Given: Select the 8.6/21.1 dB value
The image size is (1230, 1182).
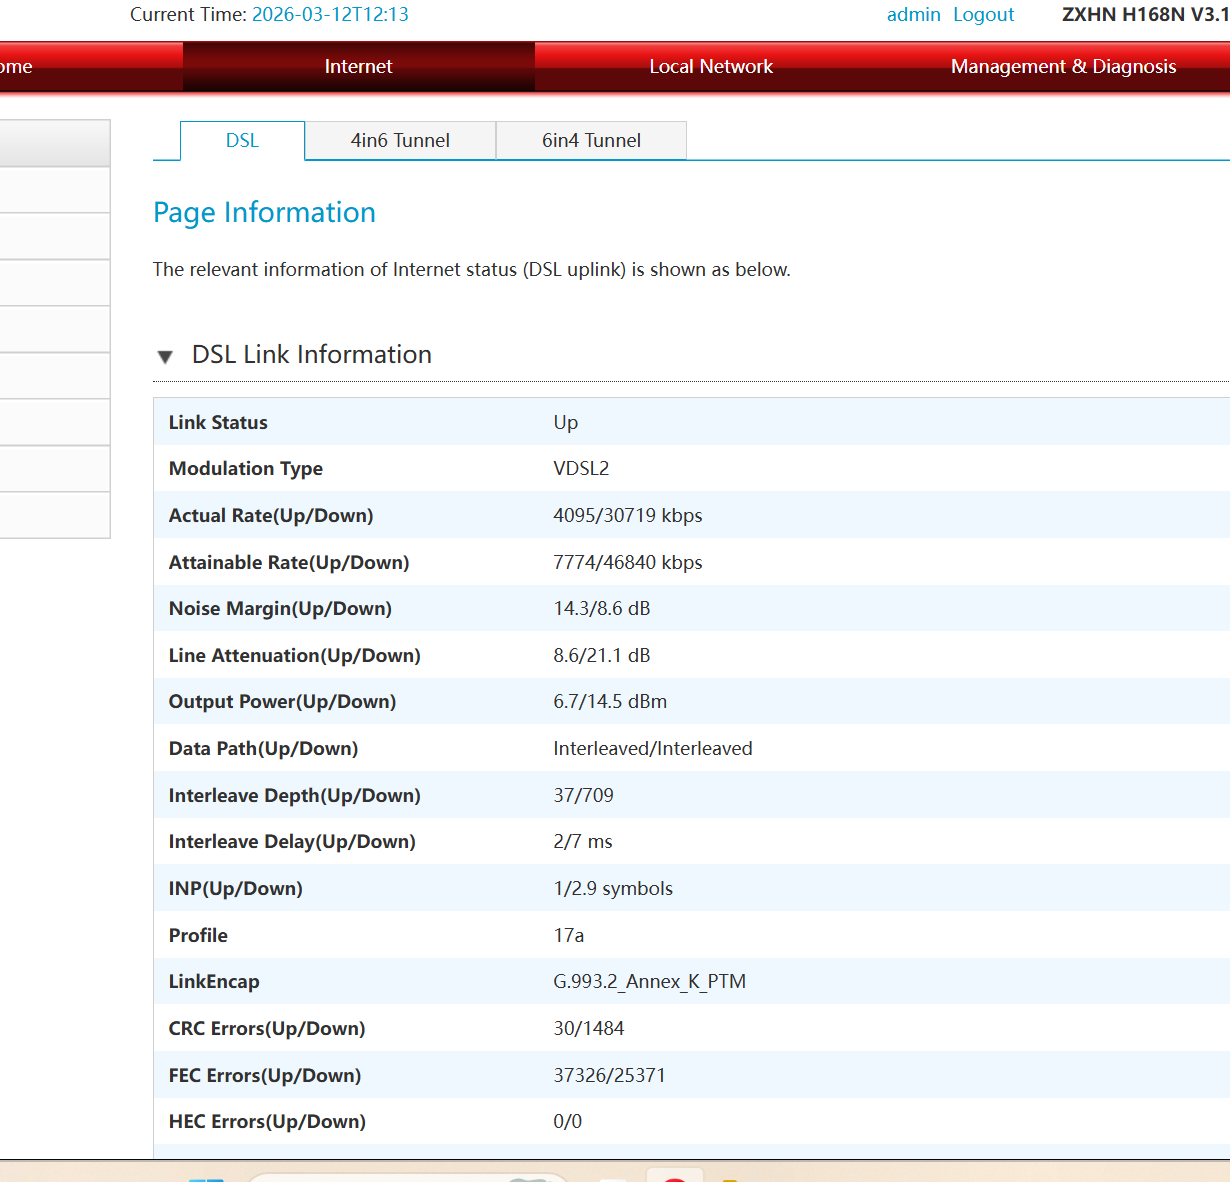Looking at the screenshot, I should pyautogui.click(x=602, y=655).
